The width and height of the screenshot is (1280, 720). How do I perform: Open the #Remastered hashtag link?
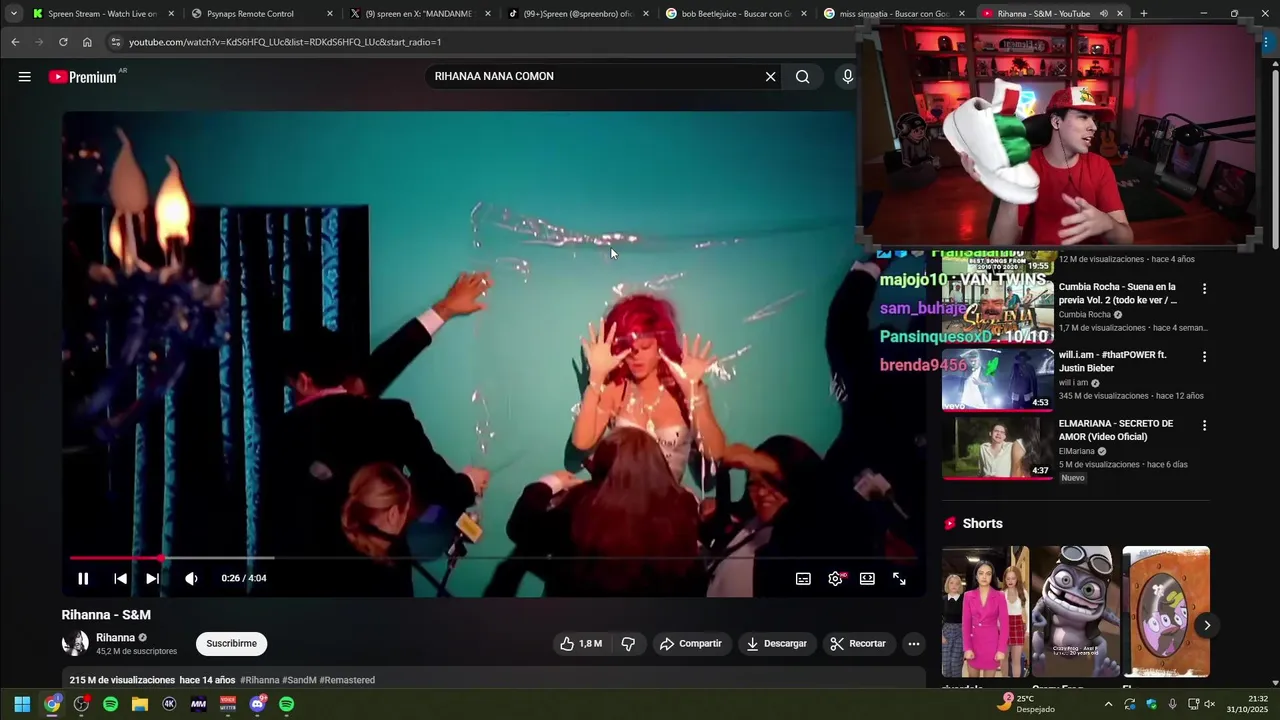[x=347, y=680]
